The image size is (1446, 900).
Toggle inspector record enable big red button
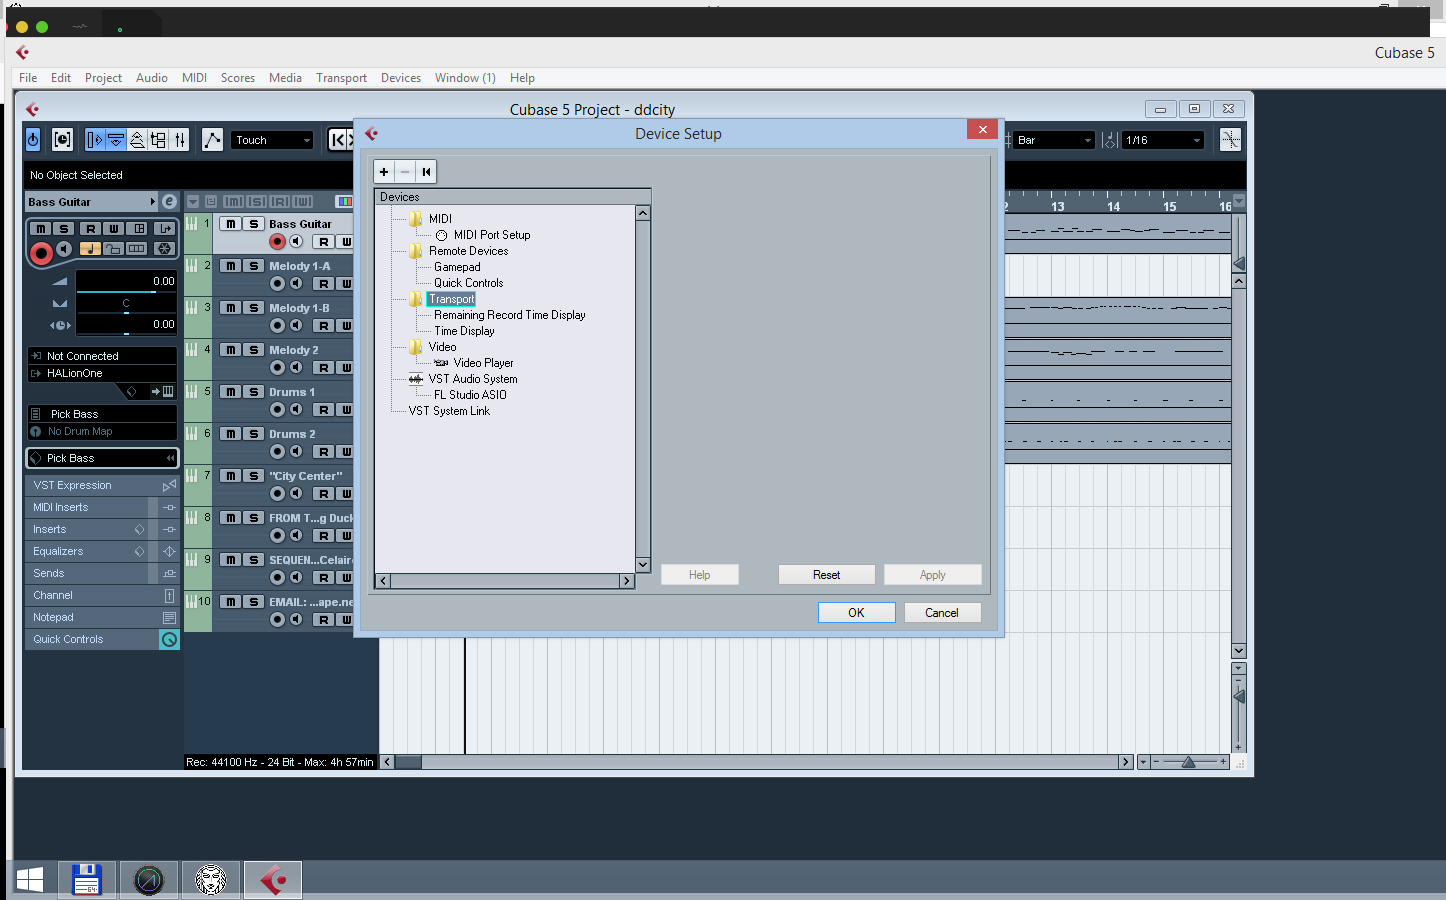(x=41, y=254)
